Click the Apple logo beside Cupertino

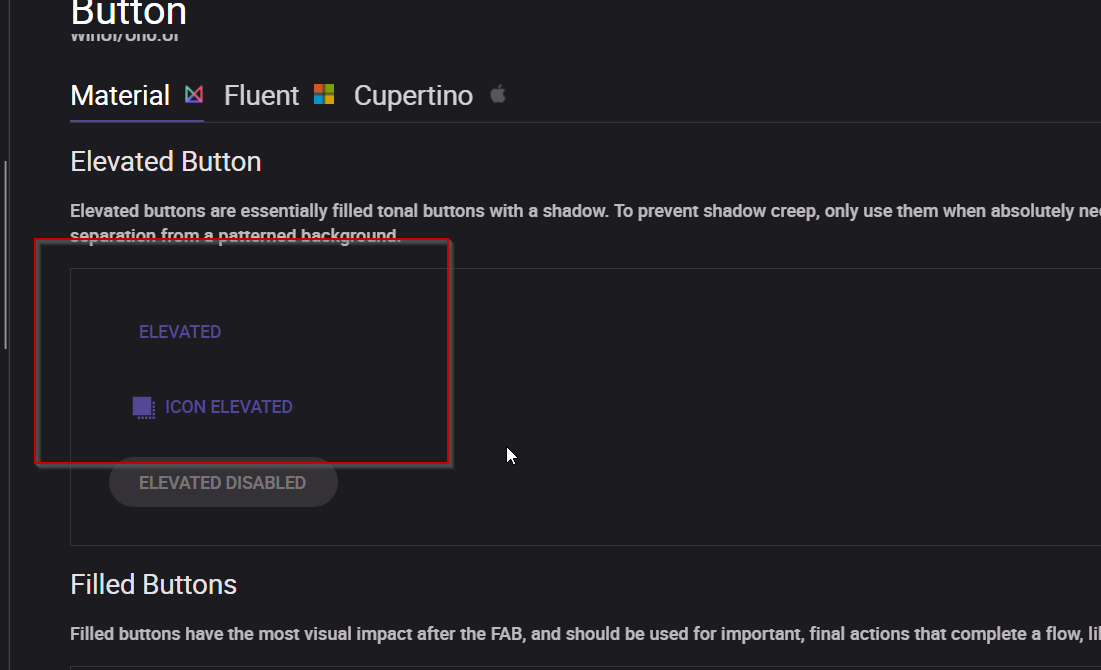click(497, 95)
